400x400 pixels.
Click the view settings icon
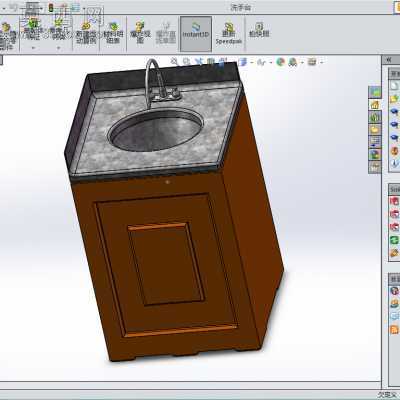[312, 62]
